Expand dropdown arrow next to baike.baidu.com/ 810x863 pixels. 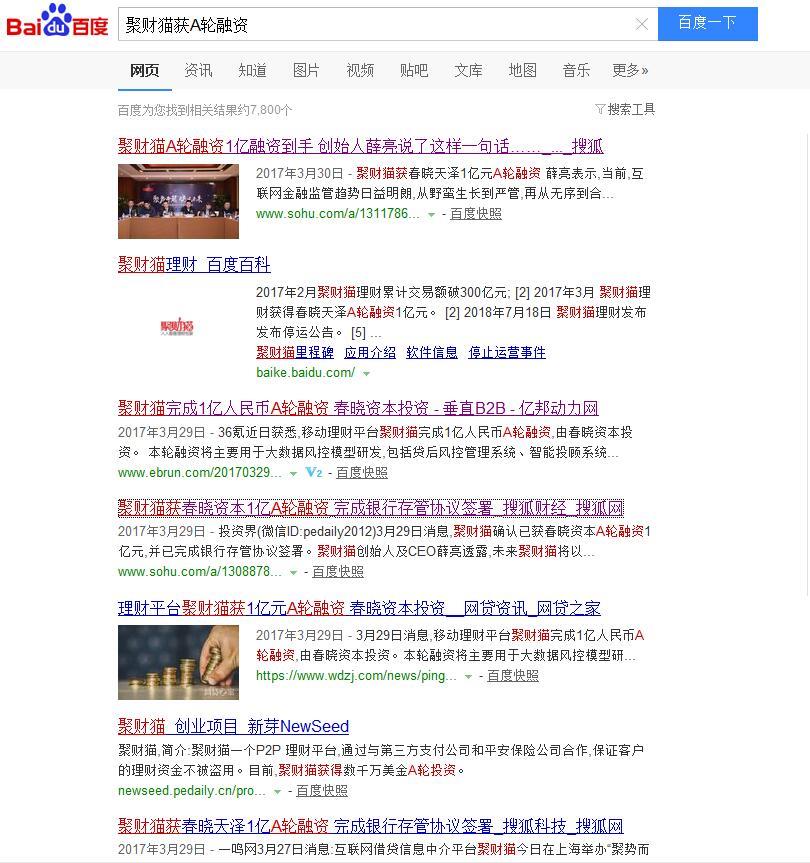366,373
